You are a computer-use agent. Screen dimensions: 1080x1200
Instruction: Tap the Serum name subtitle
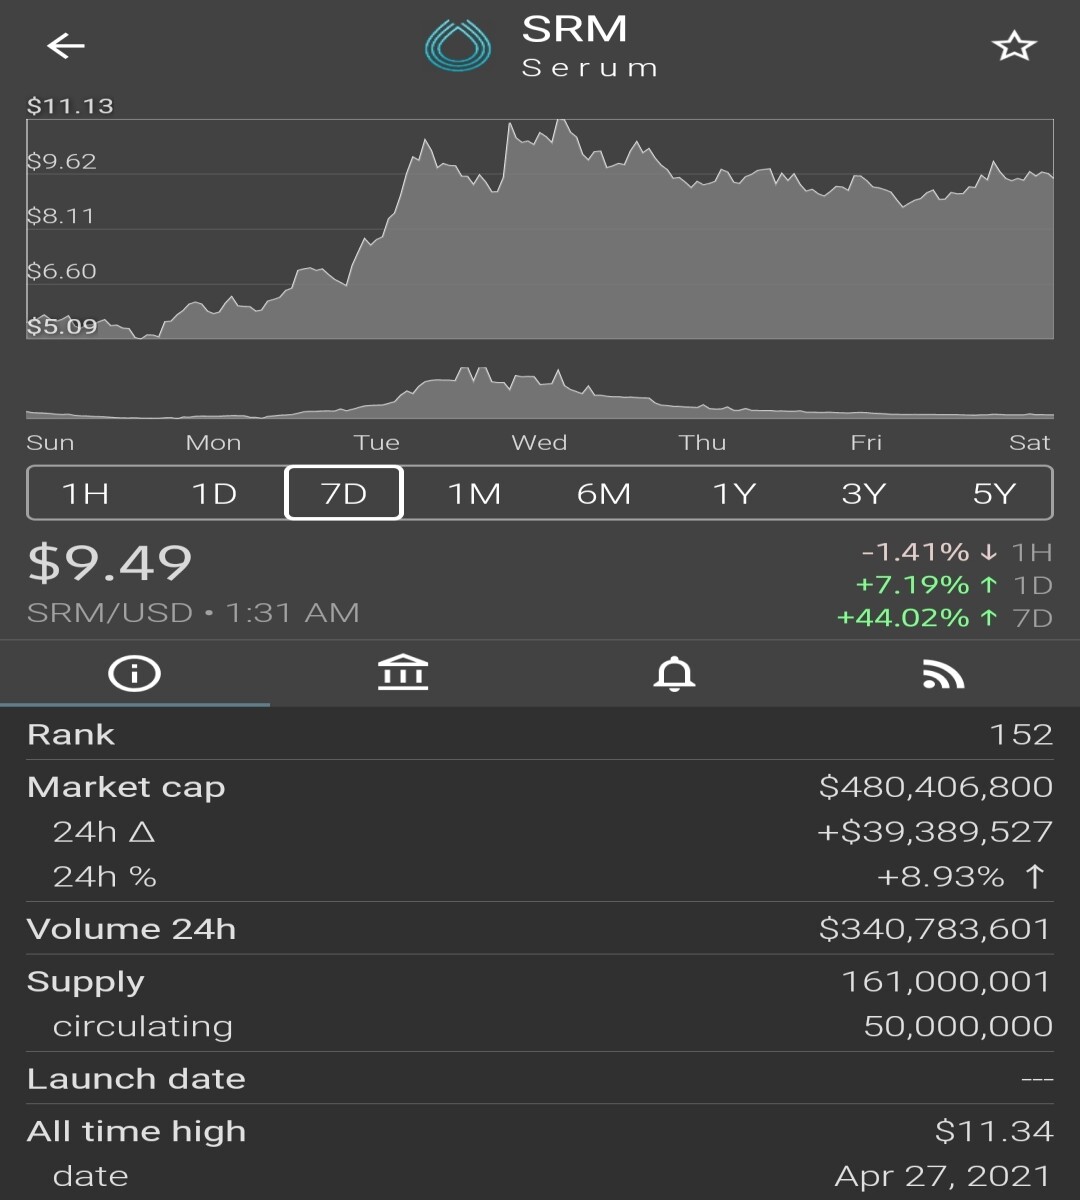click(x=590, y=68)
